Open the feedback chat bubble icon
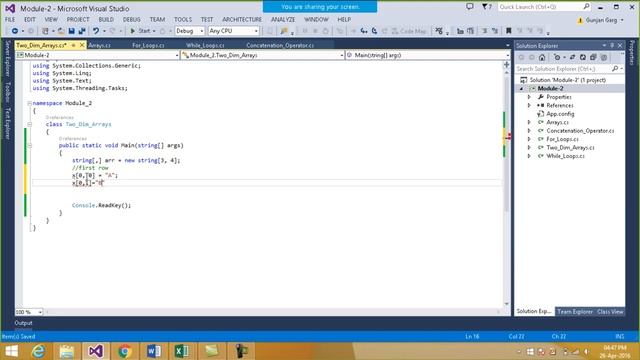Image resolution: width=640 pixels, height=360 pixels. click(470, 7)
